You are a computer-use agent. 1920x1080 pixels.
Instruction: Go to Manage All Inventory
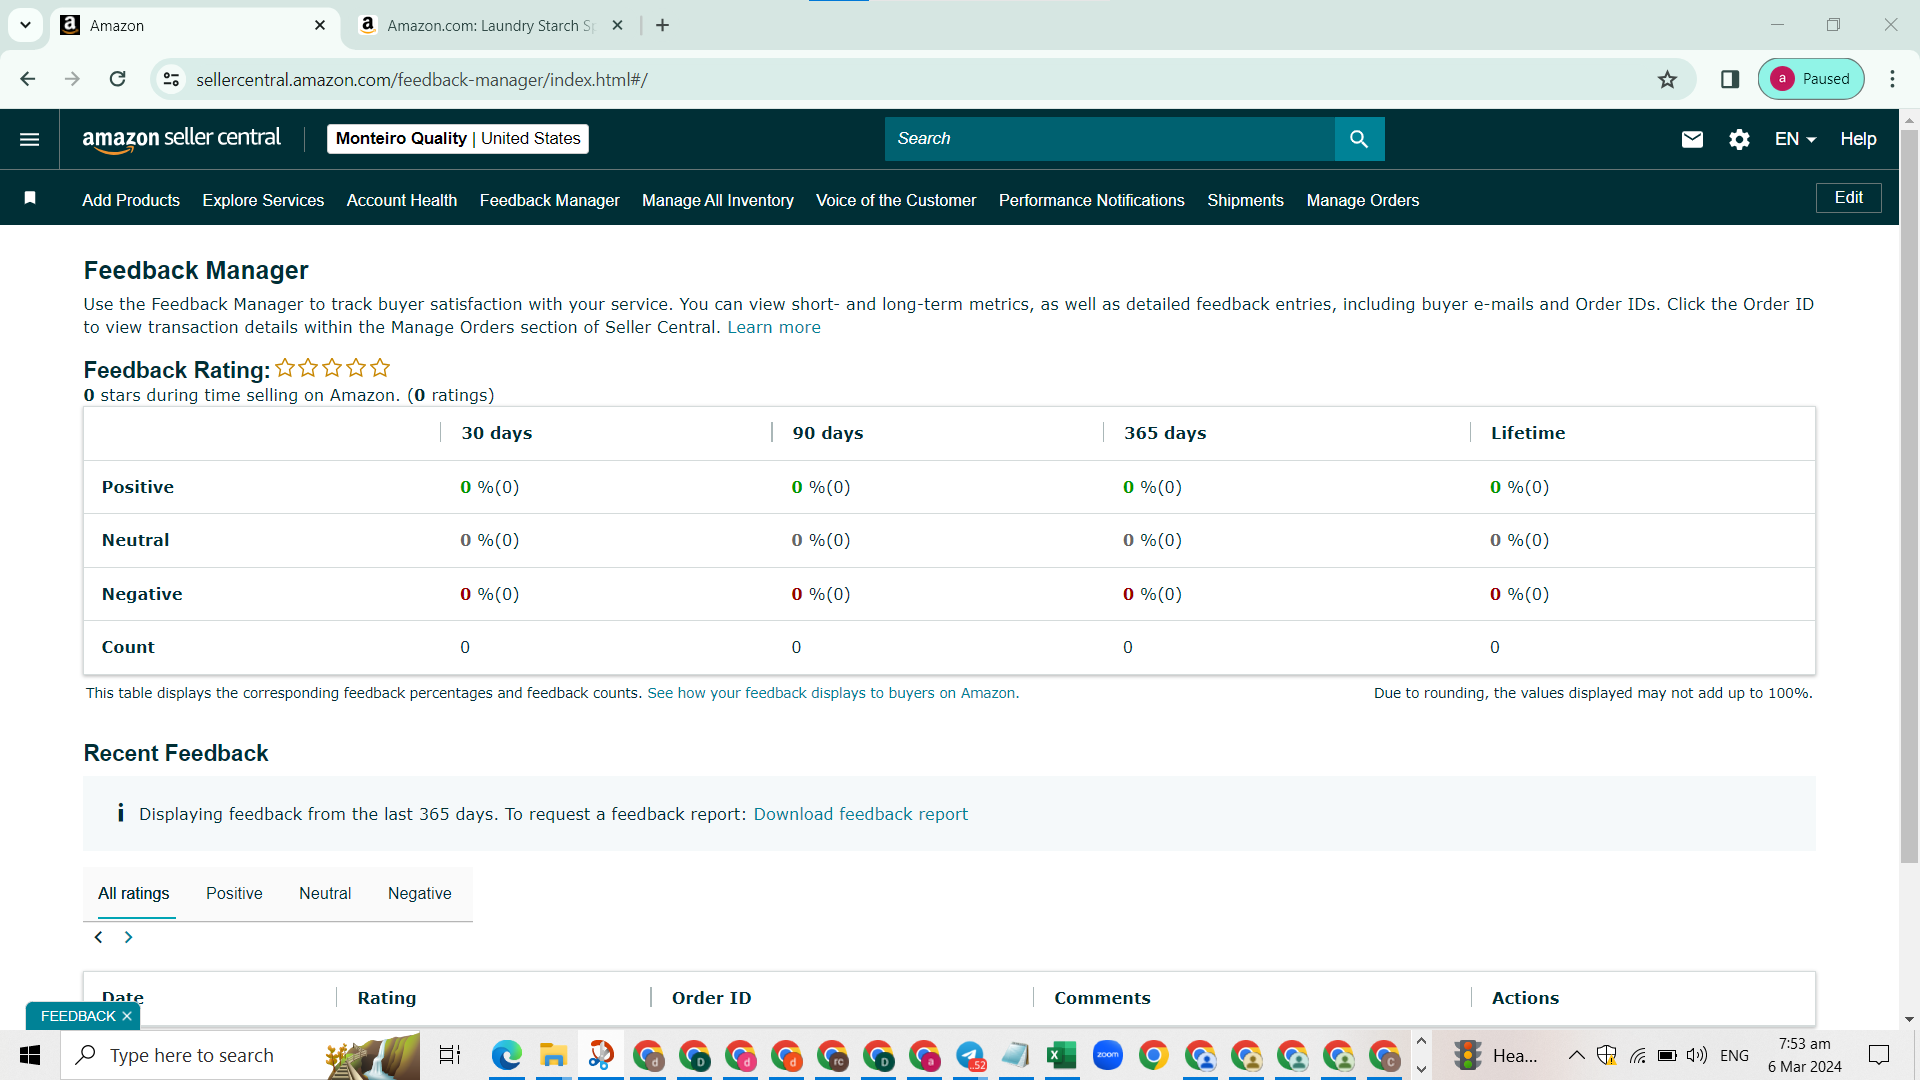click(x=718, y=200)
